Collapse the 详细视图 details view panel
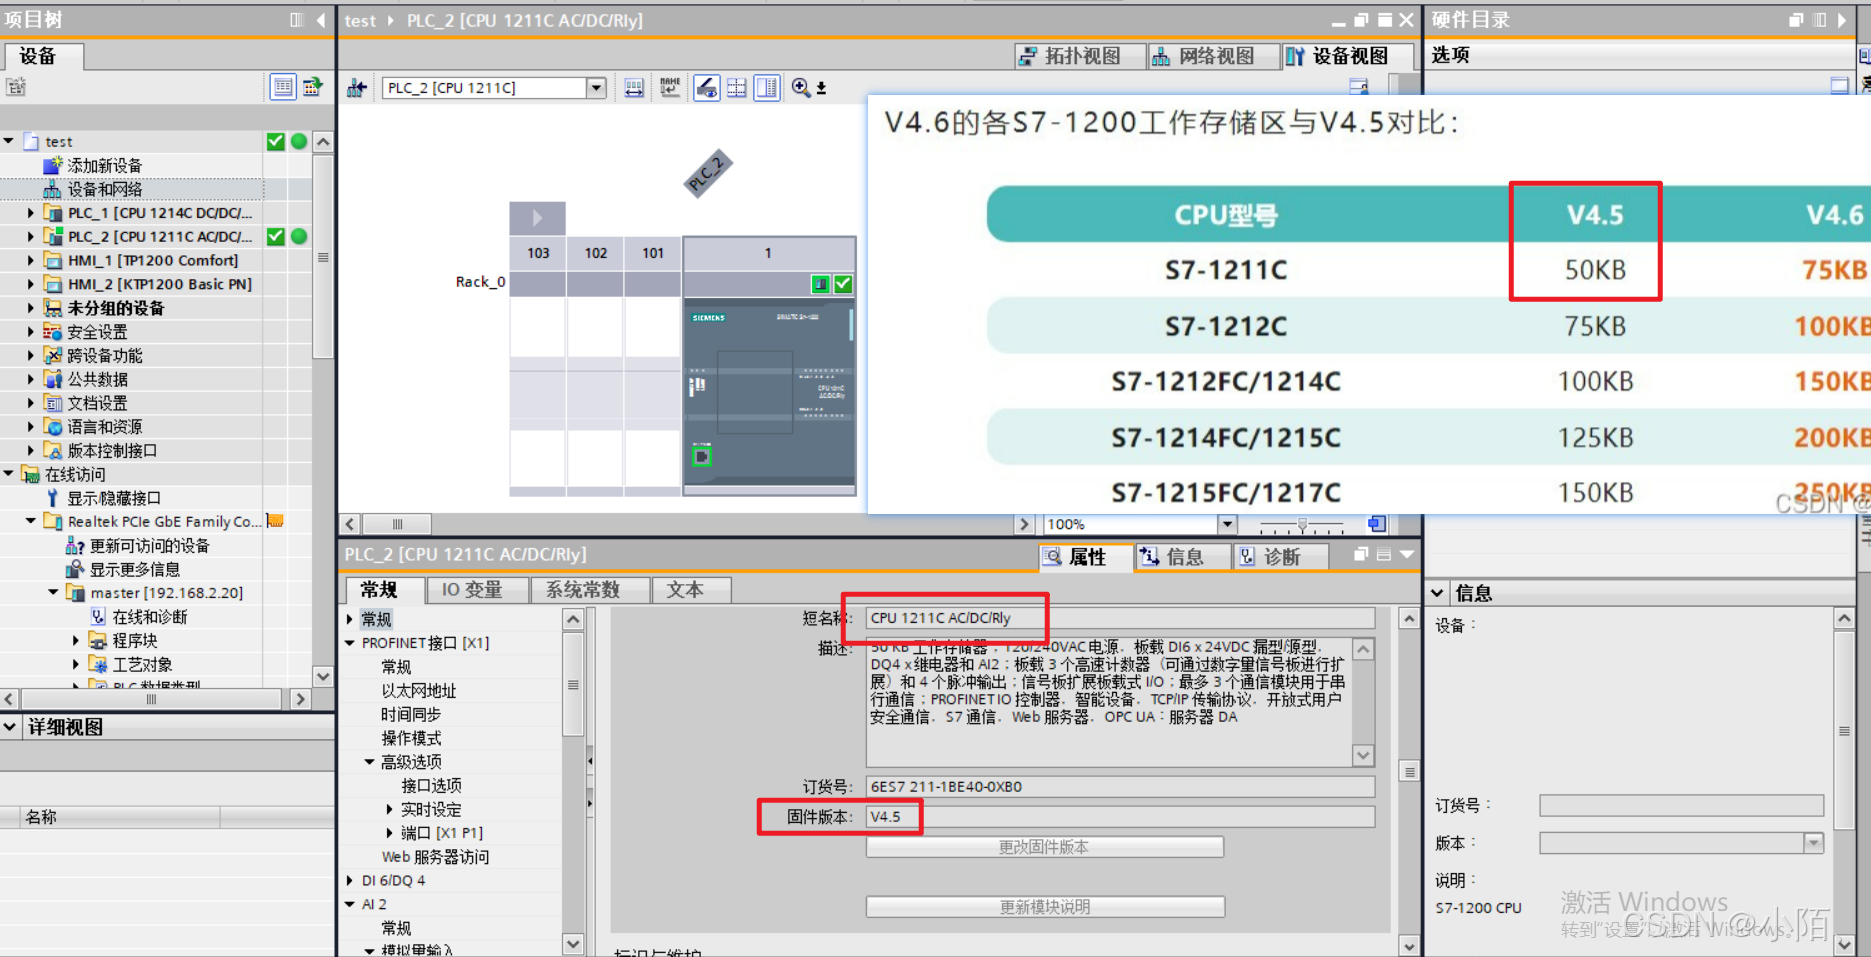The height and width of the screenshot is (957, 1871). (x=10, y=727)
